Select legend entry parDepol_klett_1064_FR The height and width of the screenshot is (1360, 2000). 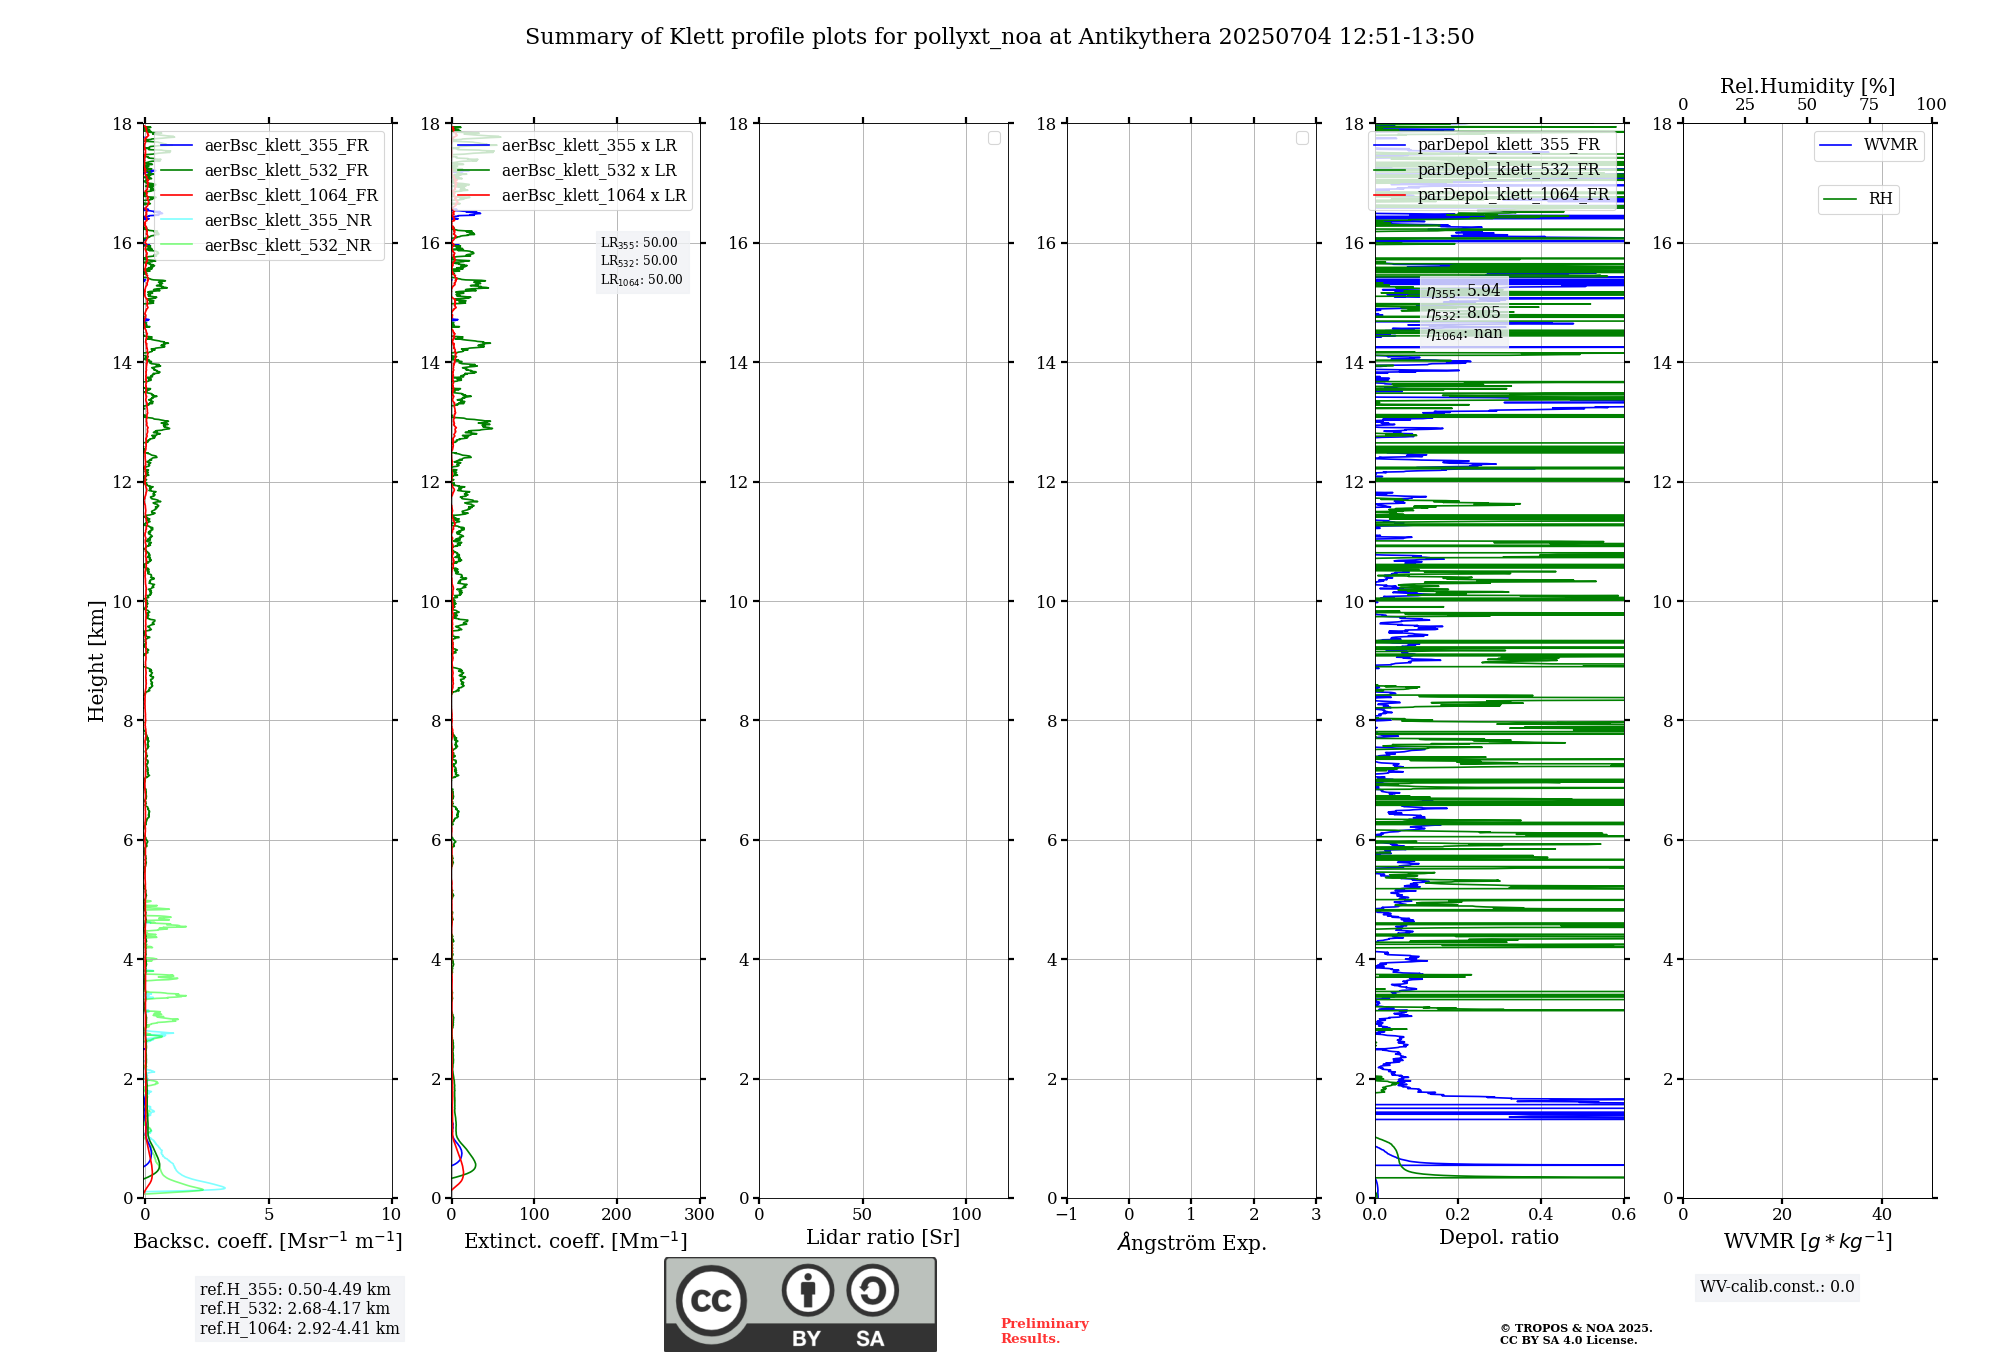pos(1491,194)
